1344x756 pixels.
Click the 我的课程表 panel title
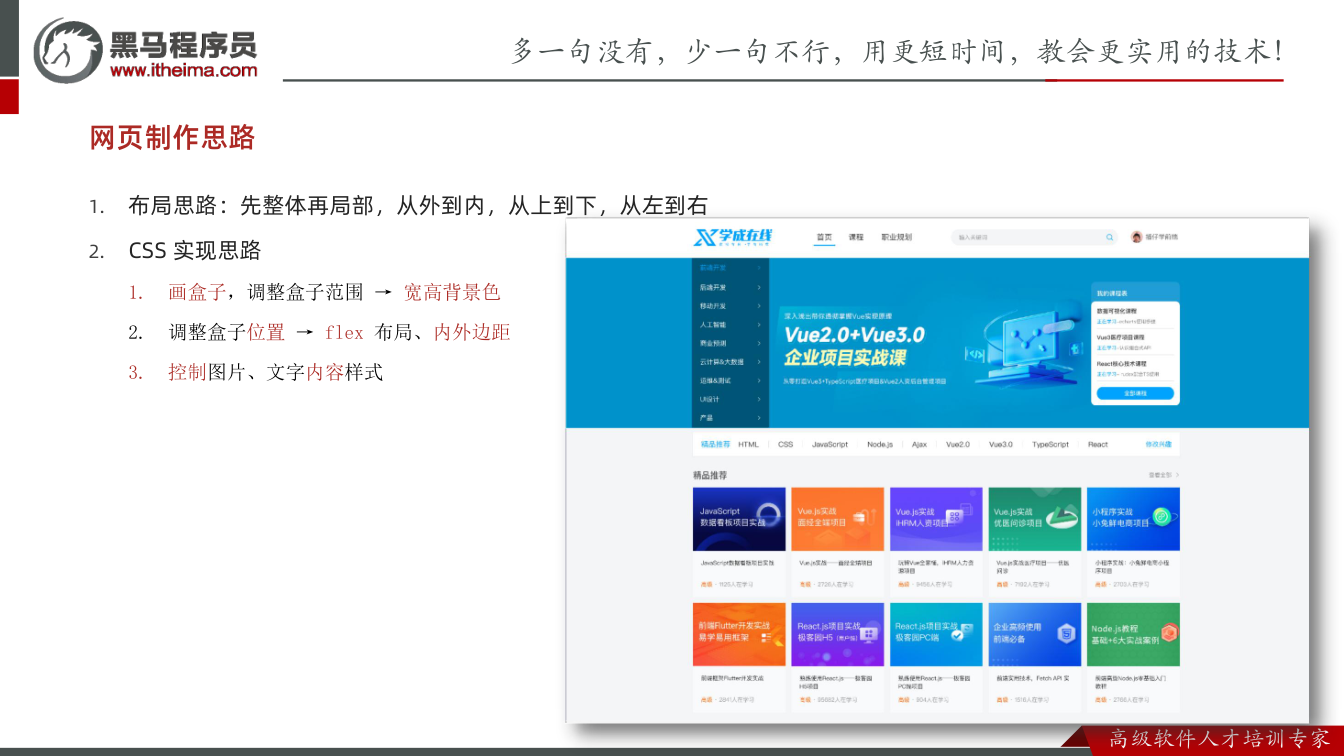(1113, 293)
